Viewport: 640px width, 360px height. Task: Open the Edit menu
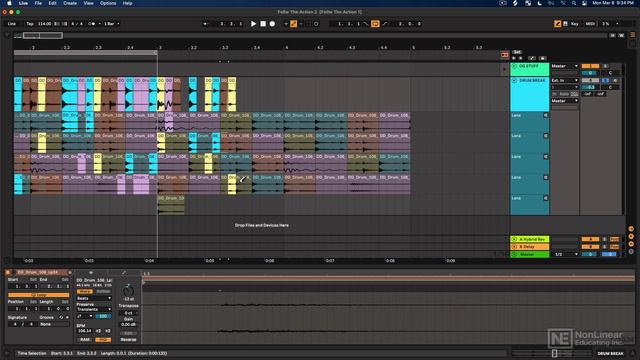[x=52, y=3]
